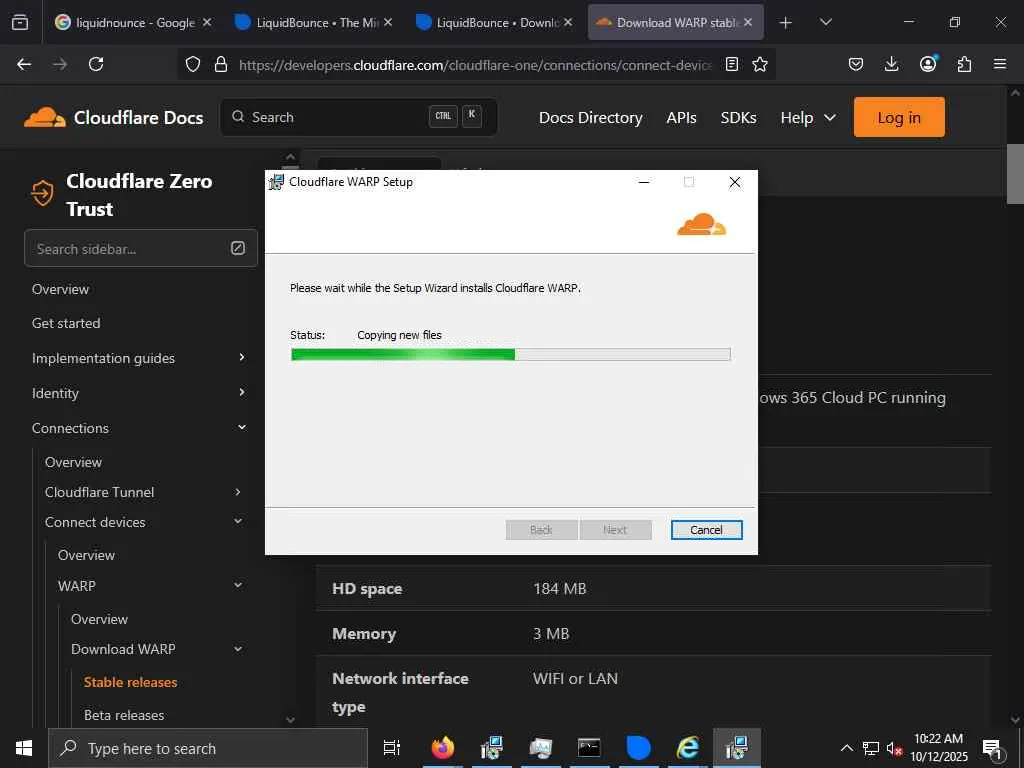This screenshot has height=768, width=1024.
Task: Click the taskbar clock showing 10:22 AM
Action: (x=938, y=748)
